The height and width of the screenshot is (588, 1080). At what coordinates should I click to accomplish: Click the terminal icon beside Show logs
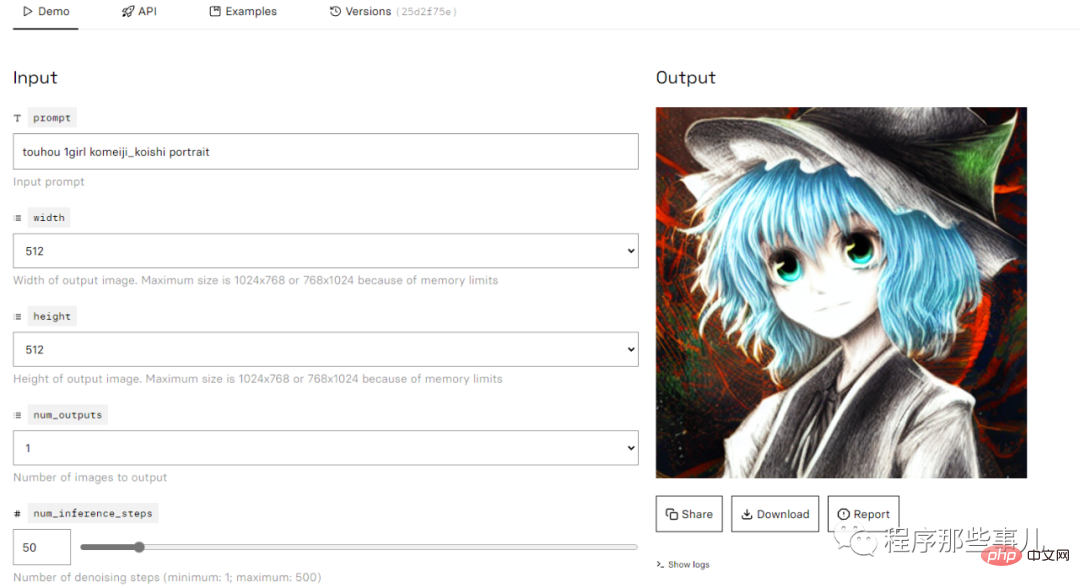660,565
